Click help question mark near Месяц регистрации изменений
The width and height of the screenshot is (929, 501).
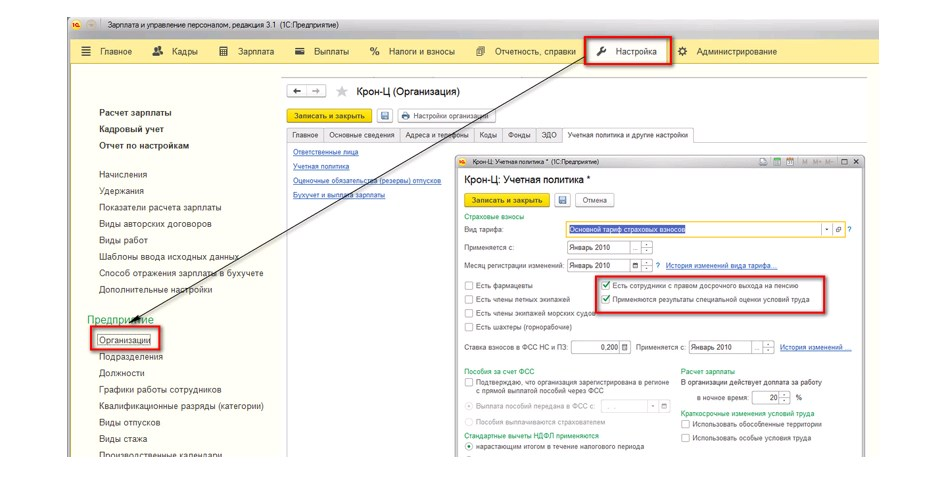[x=658, y=266]
